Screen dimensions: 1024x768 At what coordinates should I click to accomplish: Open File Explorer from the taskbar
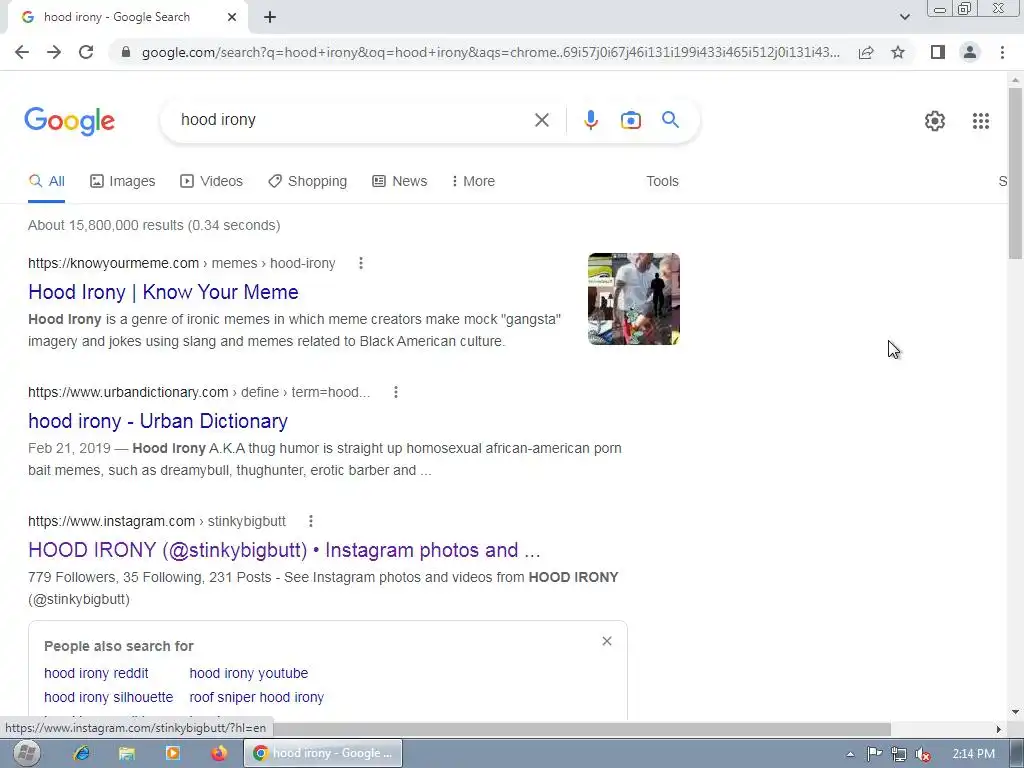[x=127, y=753]
